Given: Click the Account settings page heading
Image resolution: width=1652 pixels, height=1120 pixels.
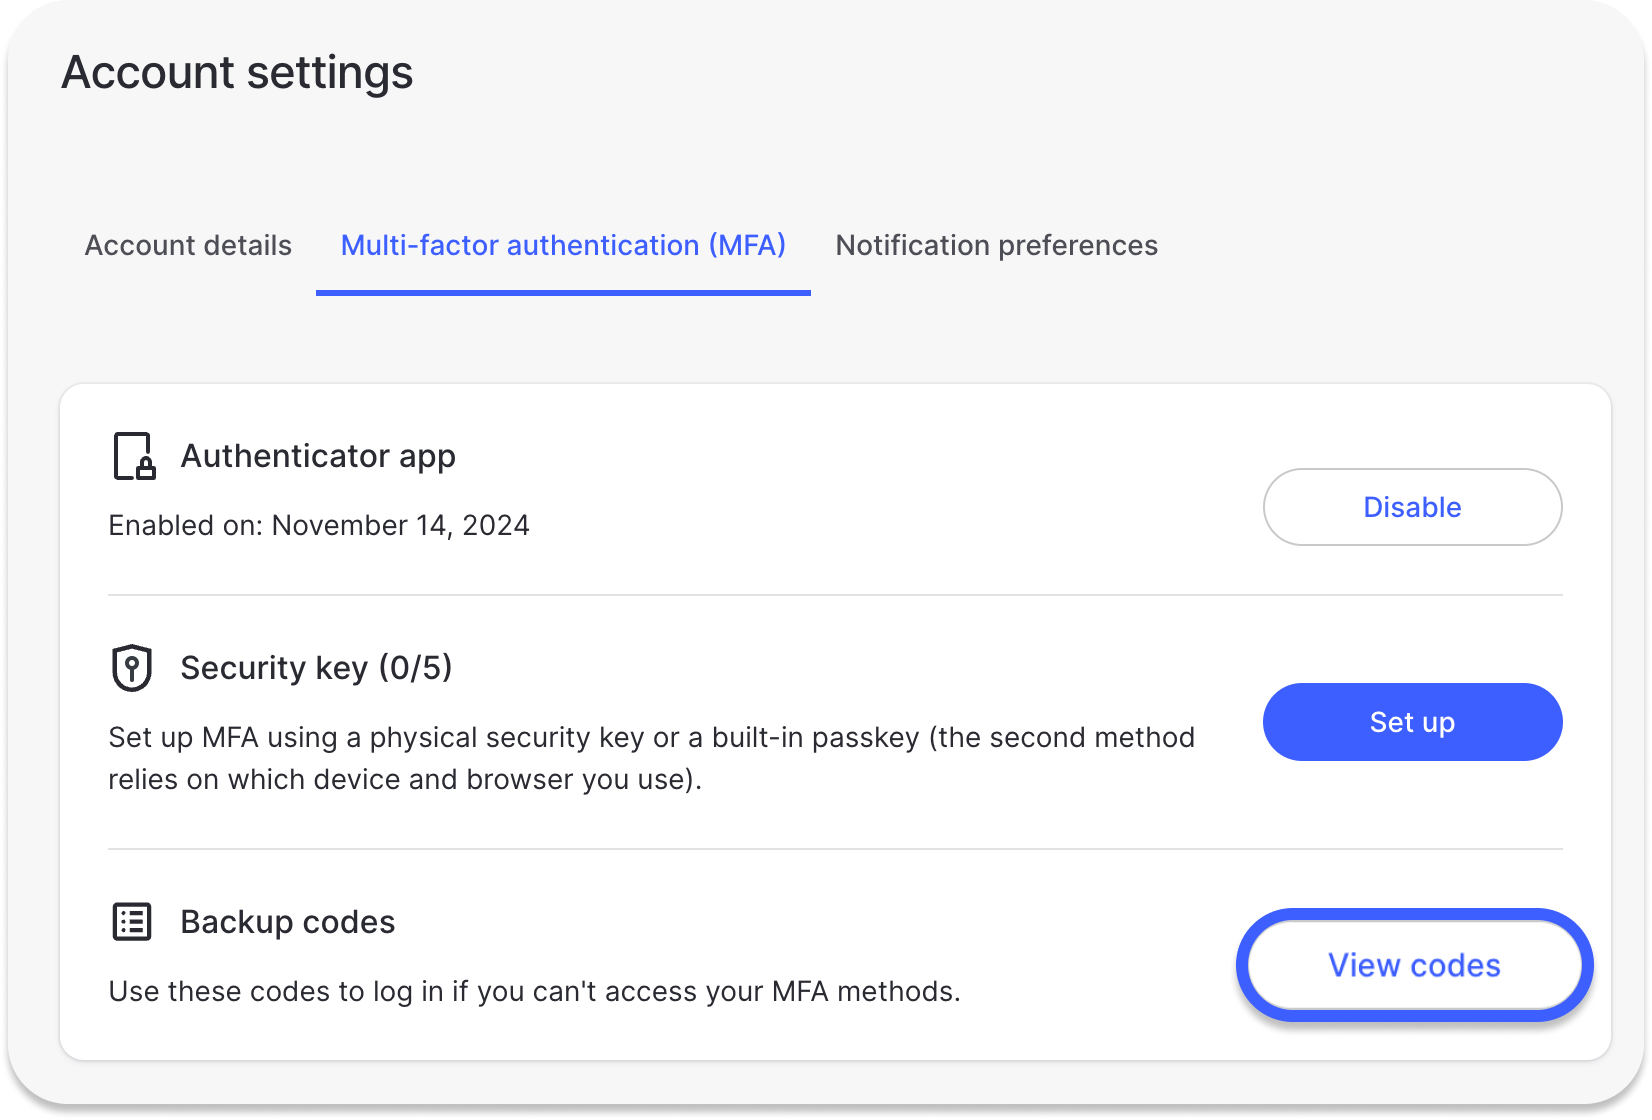Looking at the screenshot, I should (x=237, y=73).
